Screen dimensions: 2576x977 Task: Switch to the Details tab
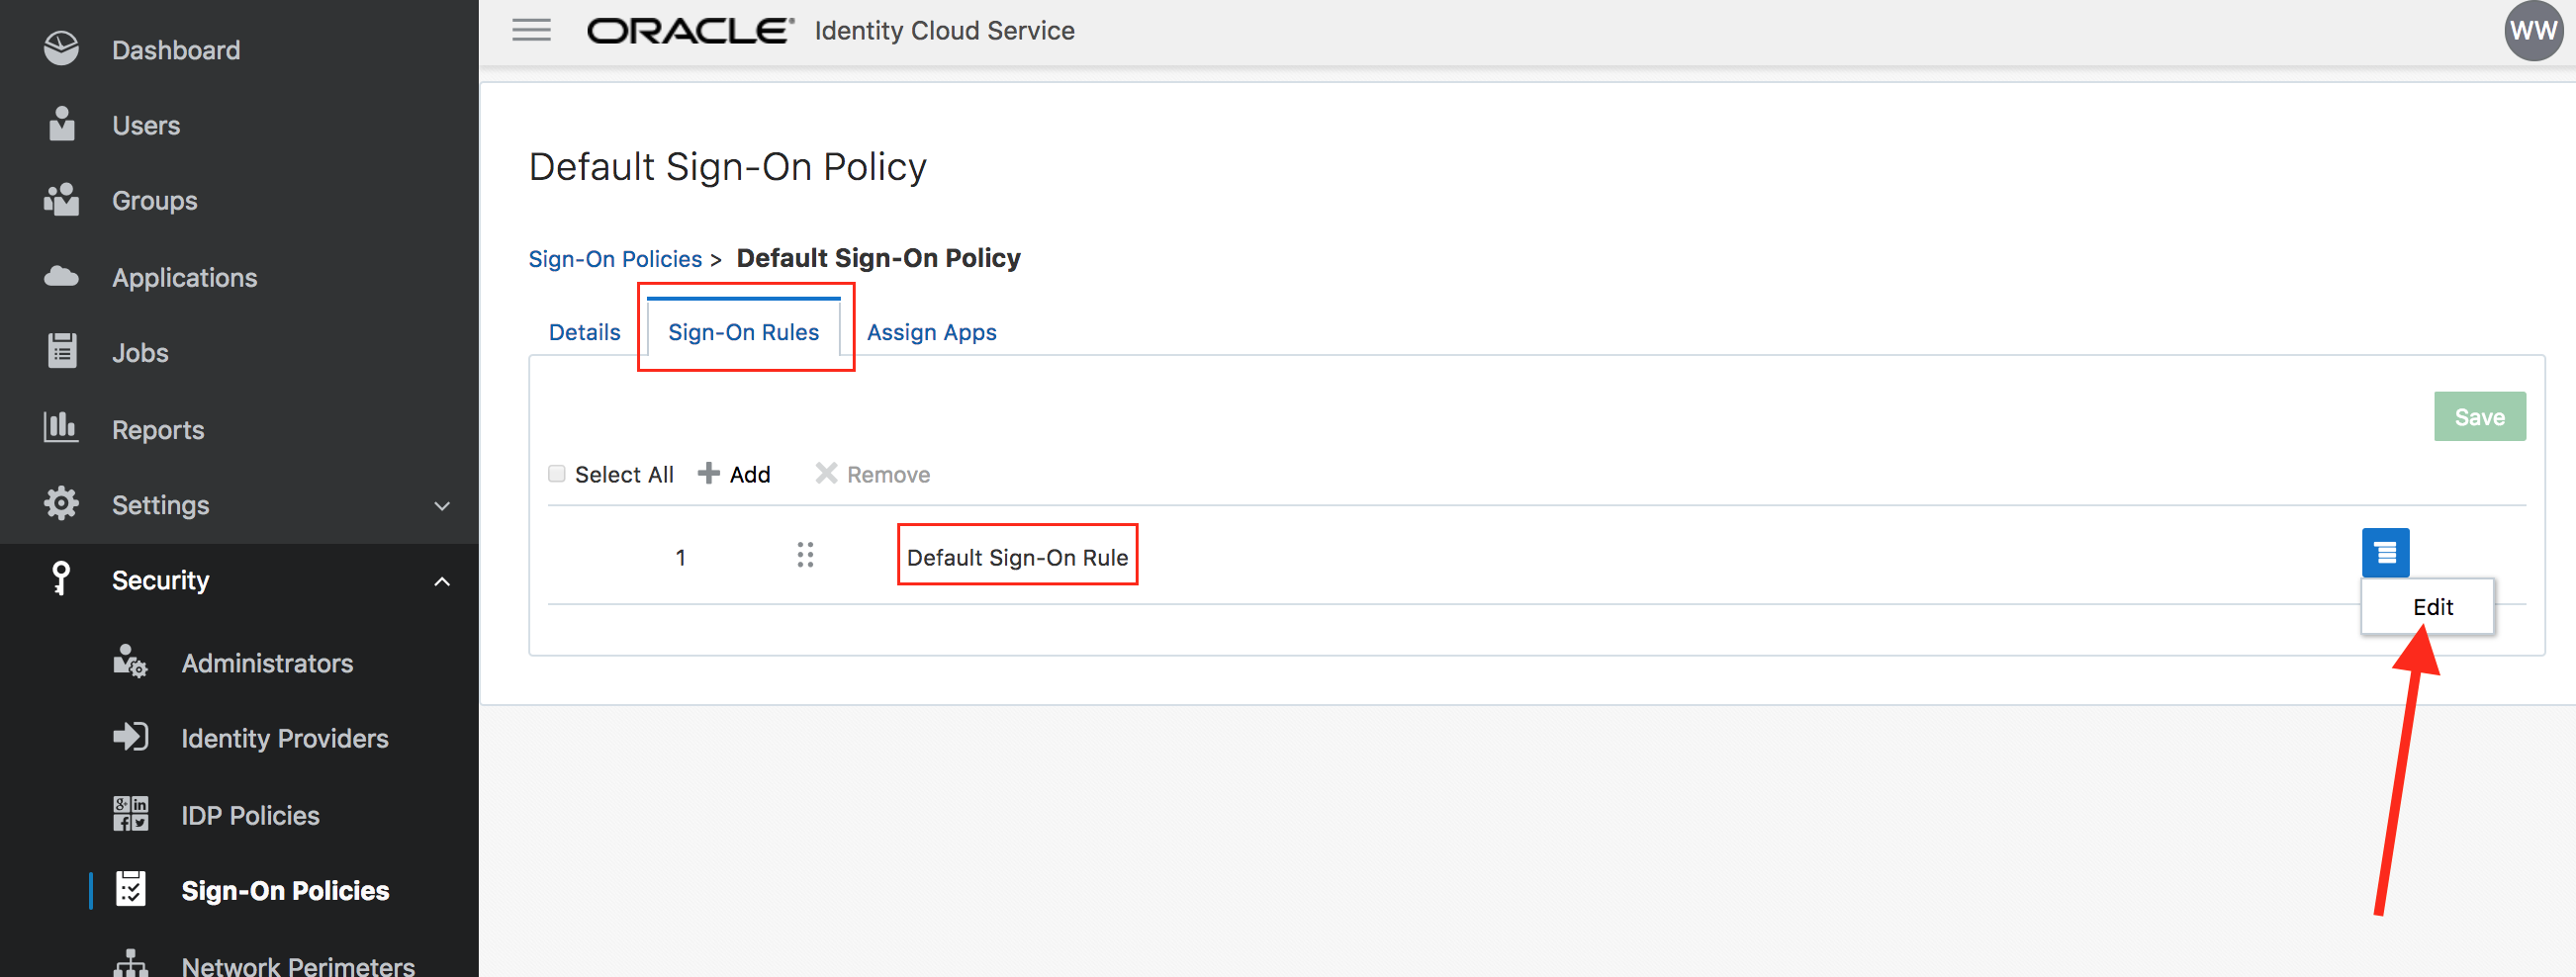point(585,332)
